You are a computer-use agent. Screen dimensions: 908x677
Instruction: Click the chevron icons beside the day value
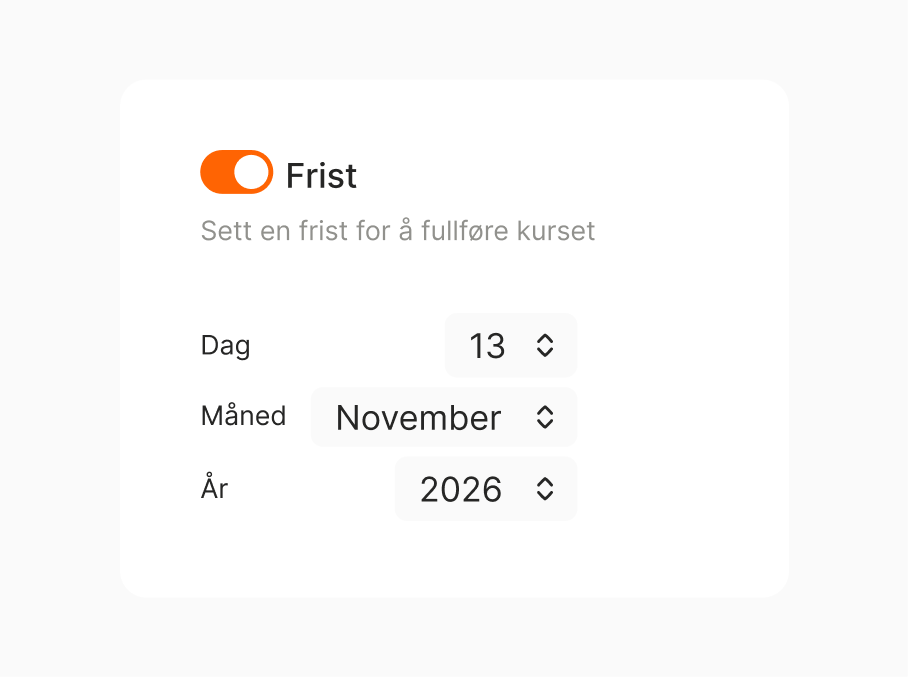[546, 345]
